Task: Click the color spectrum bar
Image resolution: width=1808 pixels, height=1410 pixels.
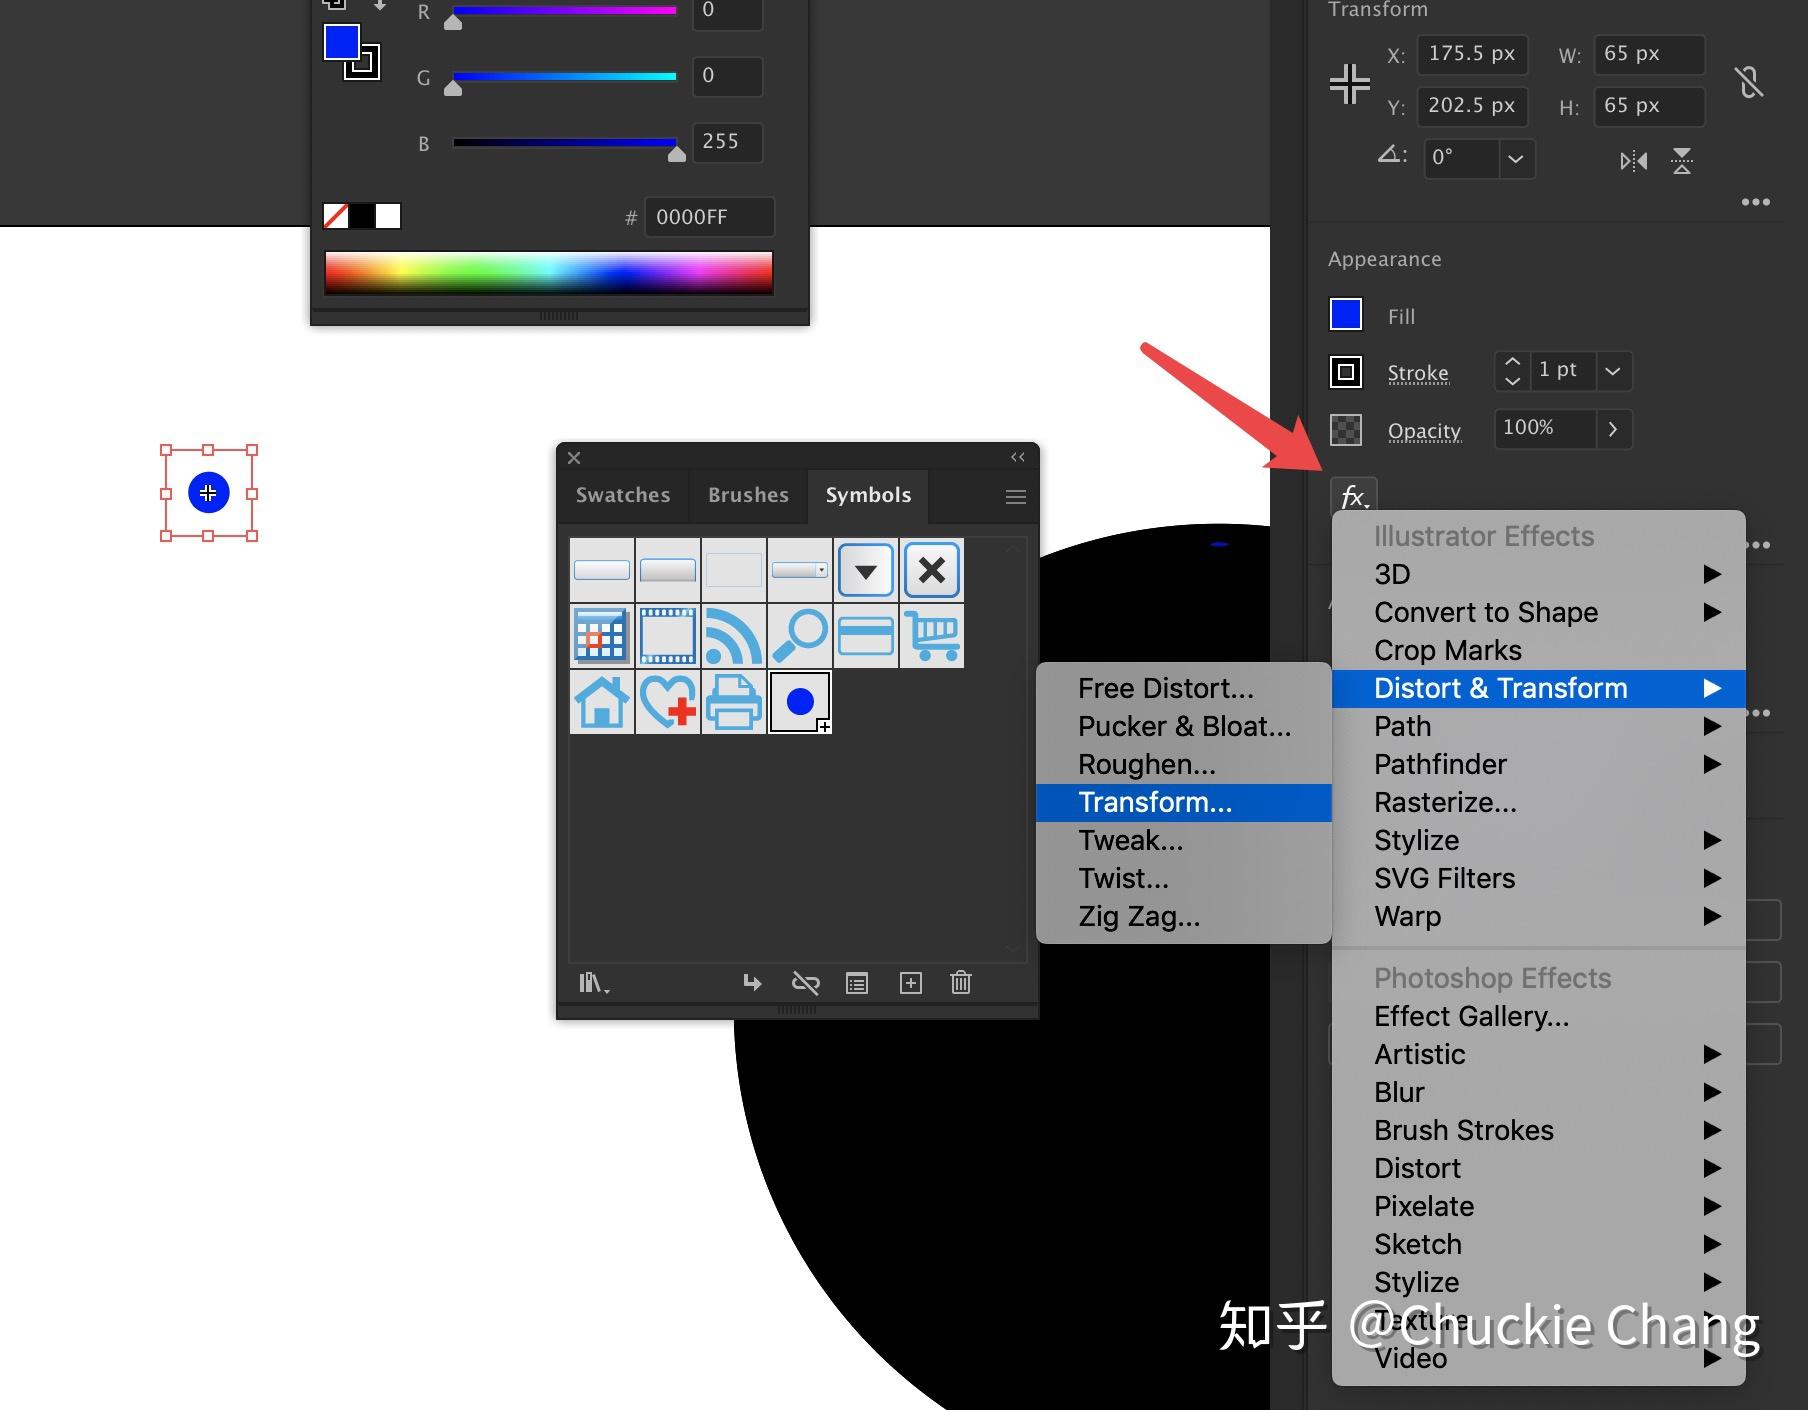Action: (x=549, y=273)
